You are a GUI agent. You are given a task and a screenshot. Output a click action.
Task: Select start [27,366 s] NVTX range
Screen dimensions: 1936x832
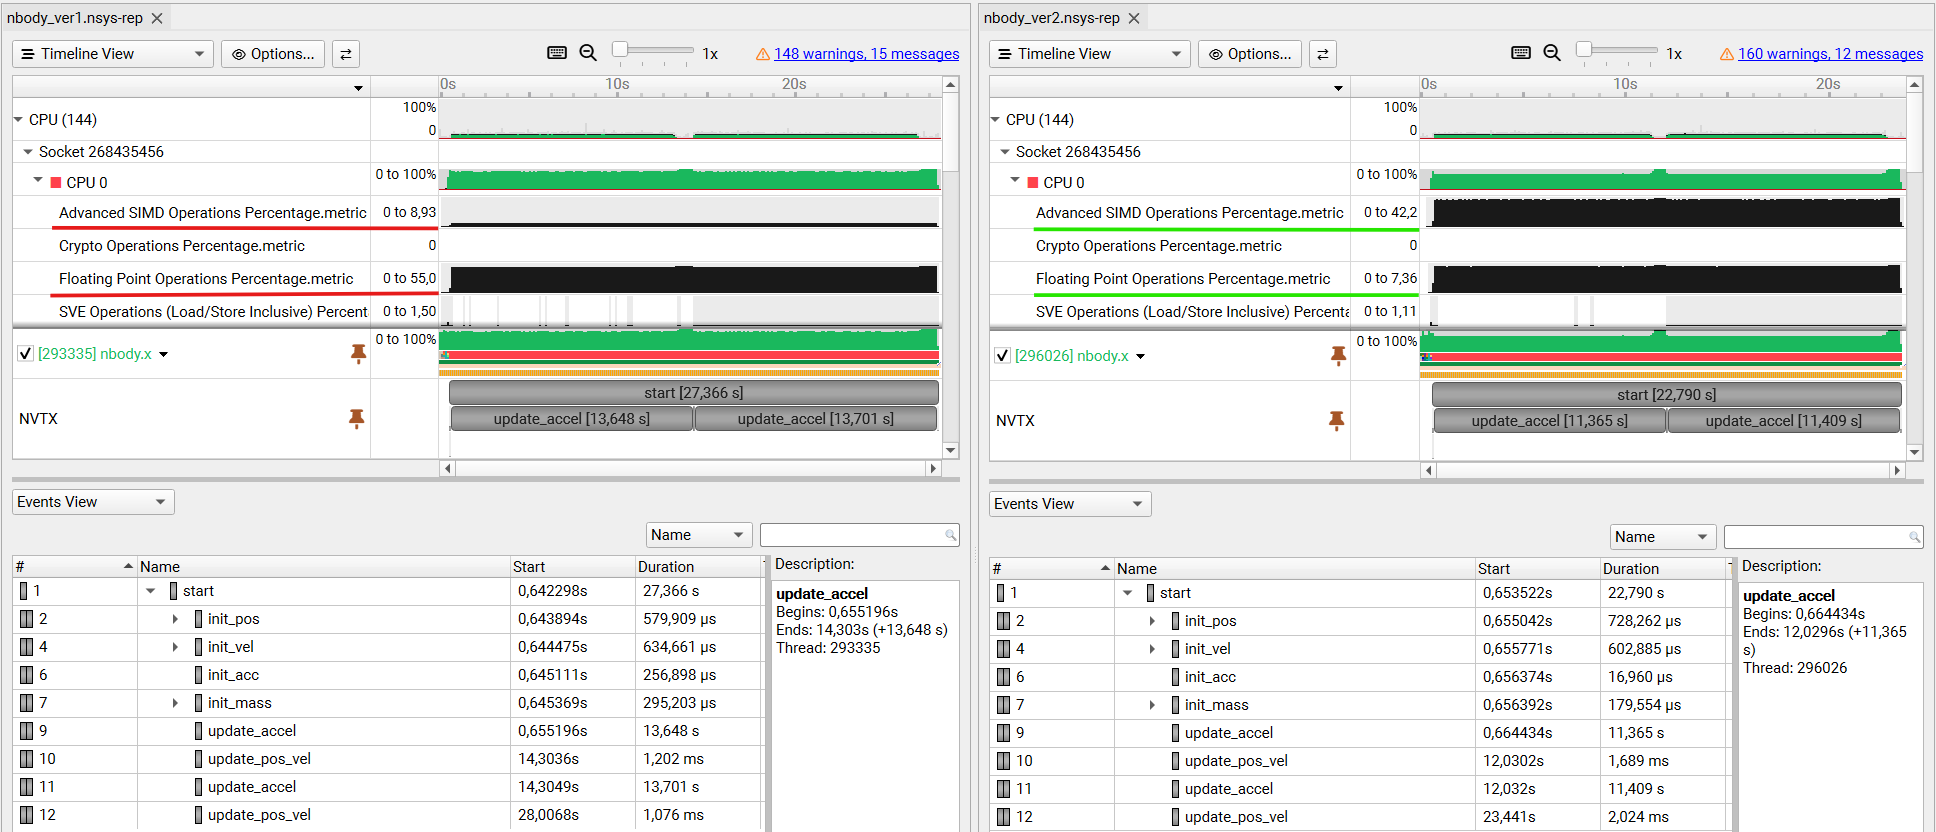[x=694, y=393]
